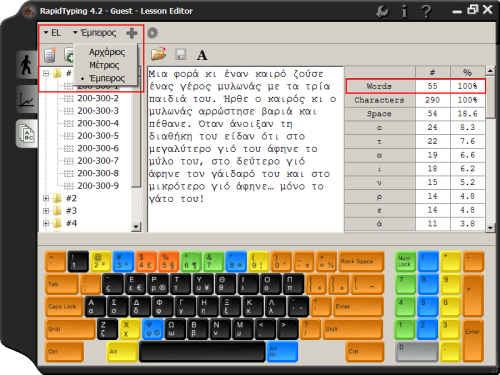Open statistics chart sidebar icon
This screenshot has height=375, width=500.
[27, 99]
